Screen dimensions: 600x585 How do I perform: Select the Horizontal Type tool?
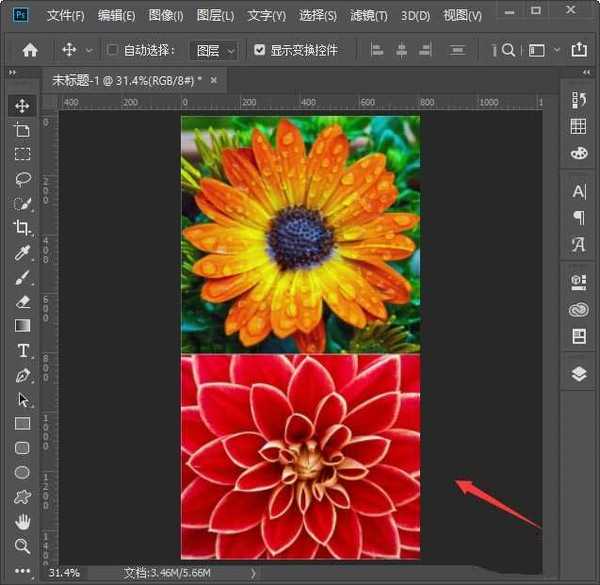click(x=22, y=350)
